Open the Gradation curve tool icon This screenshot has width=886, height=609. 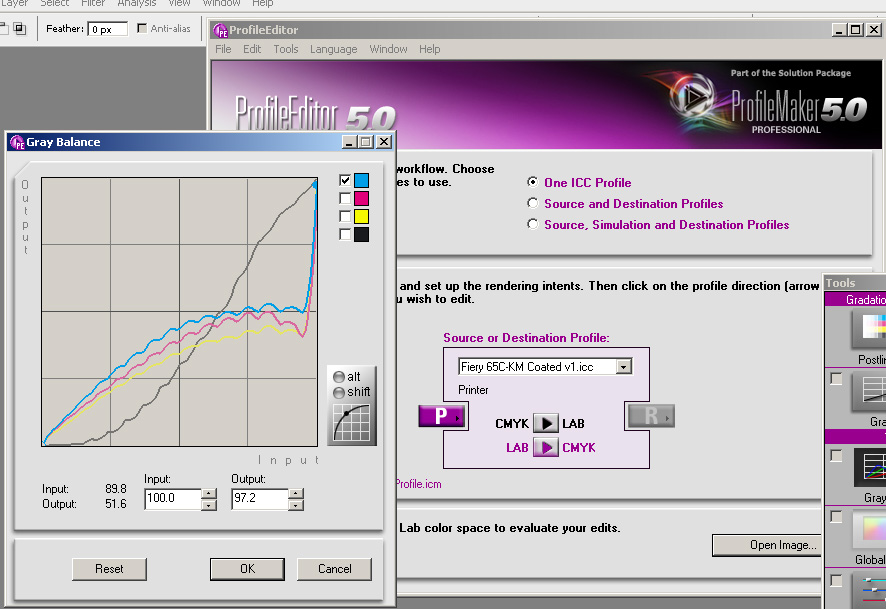(x=869, y=391)
